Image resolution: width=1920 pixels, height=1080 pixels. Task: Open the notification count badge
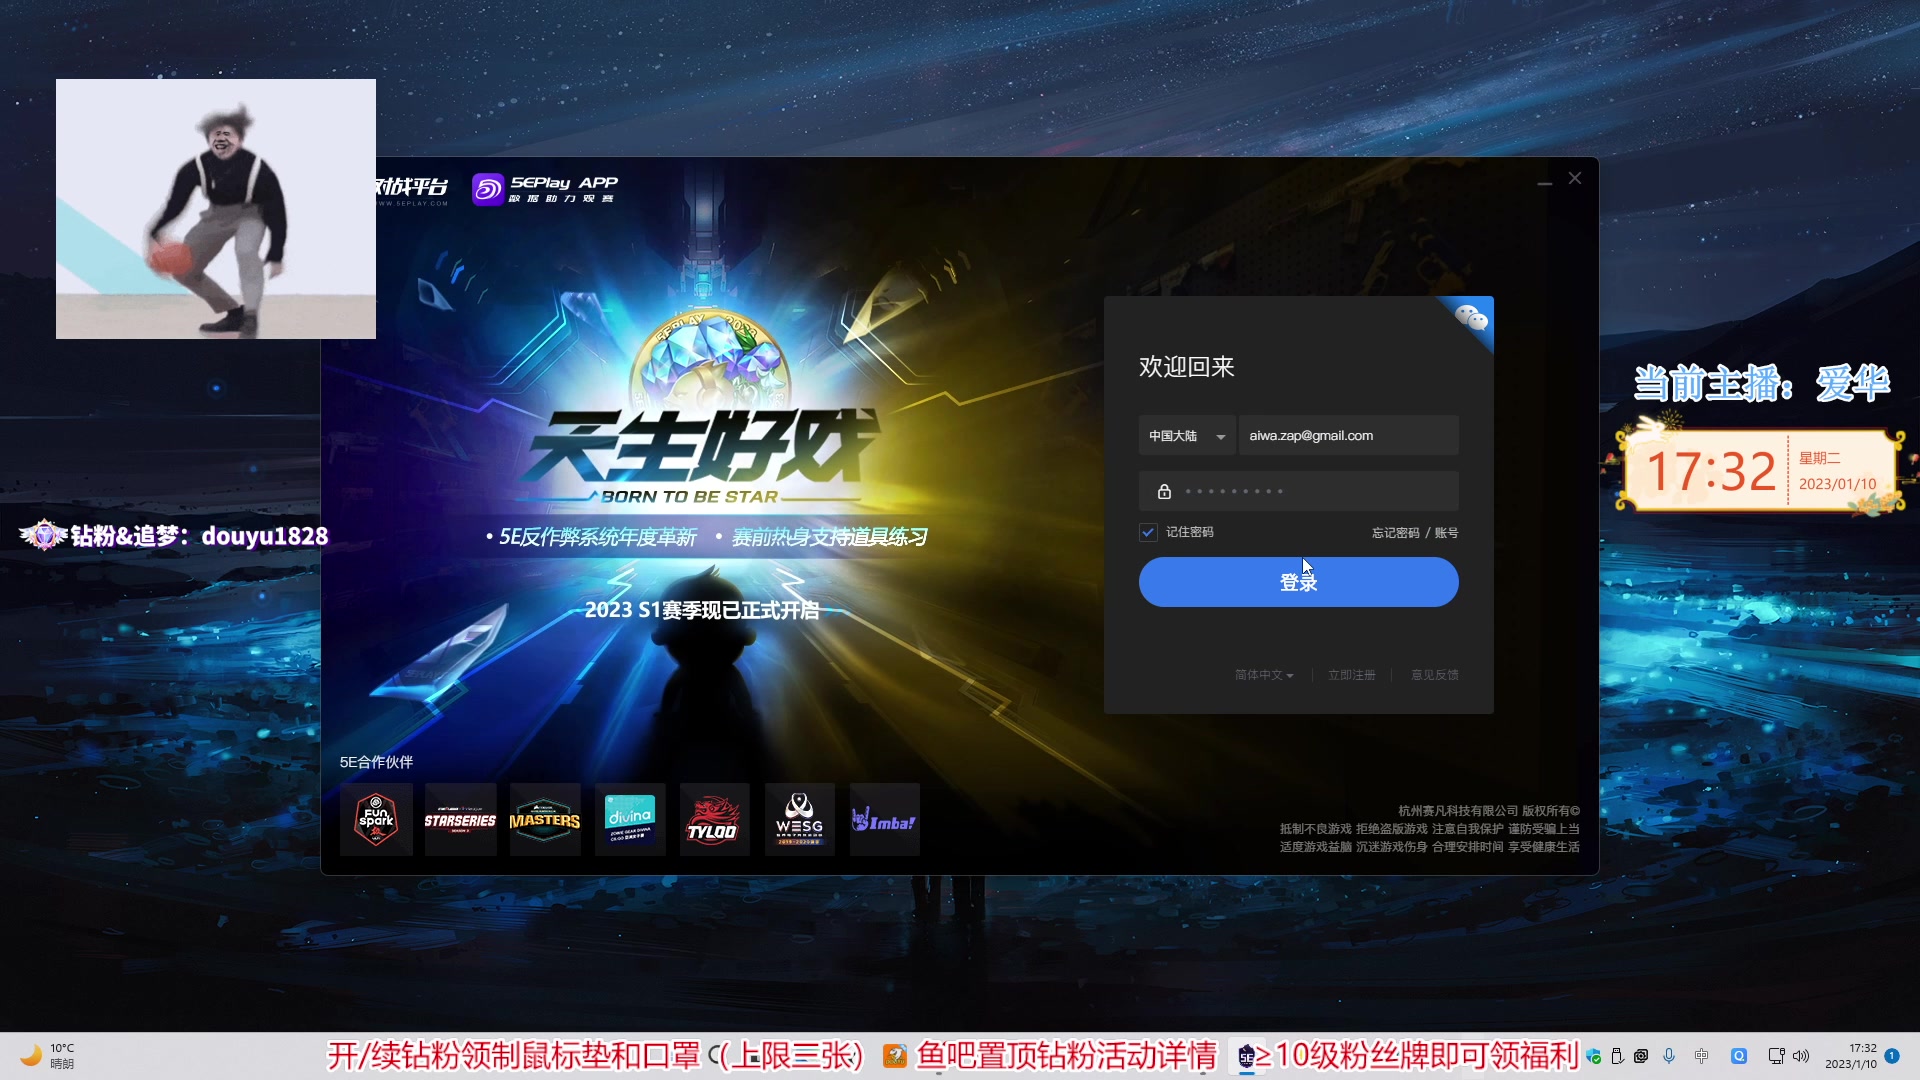[x=1892, y=1056]
